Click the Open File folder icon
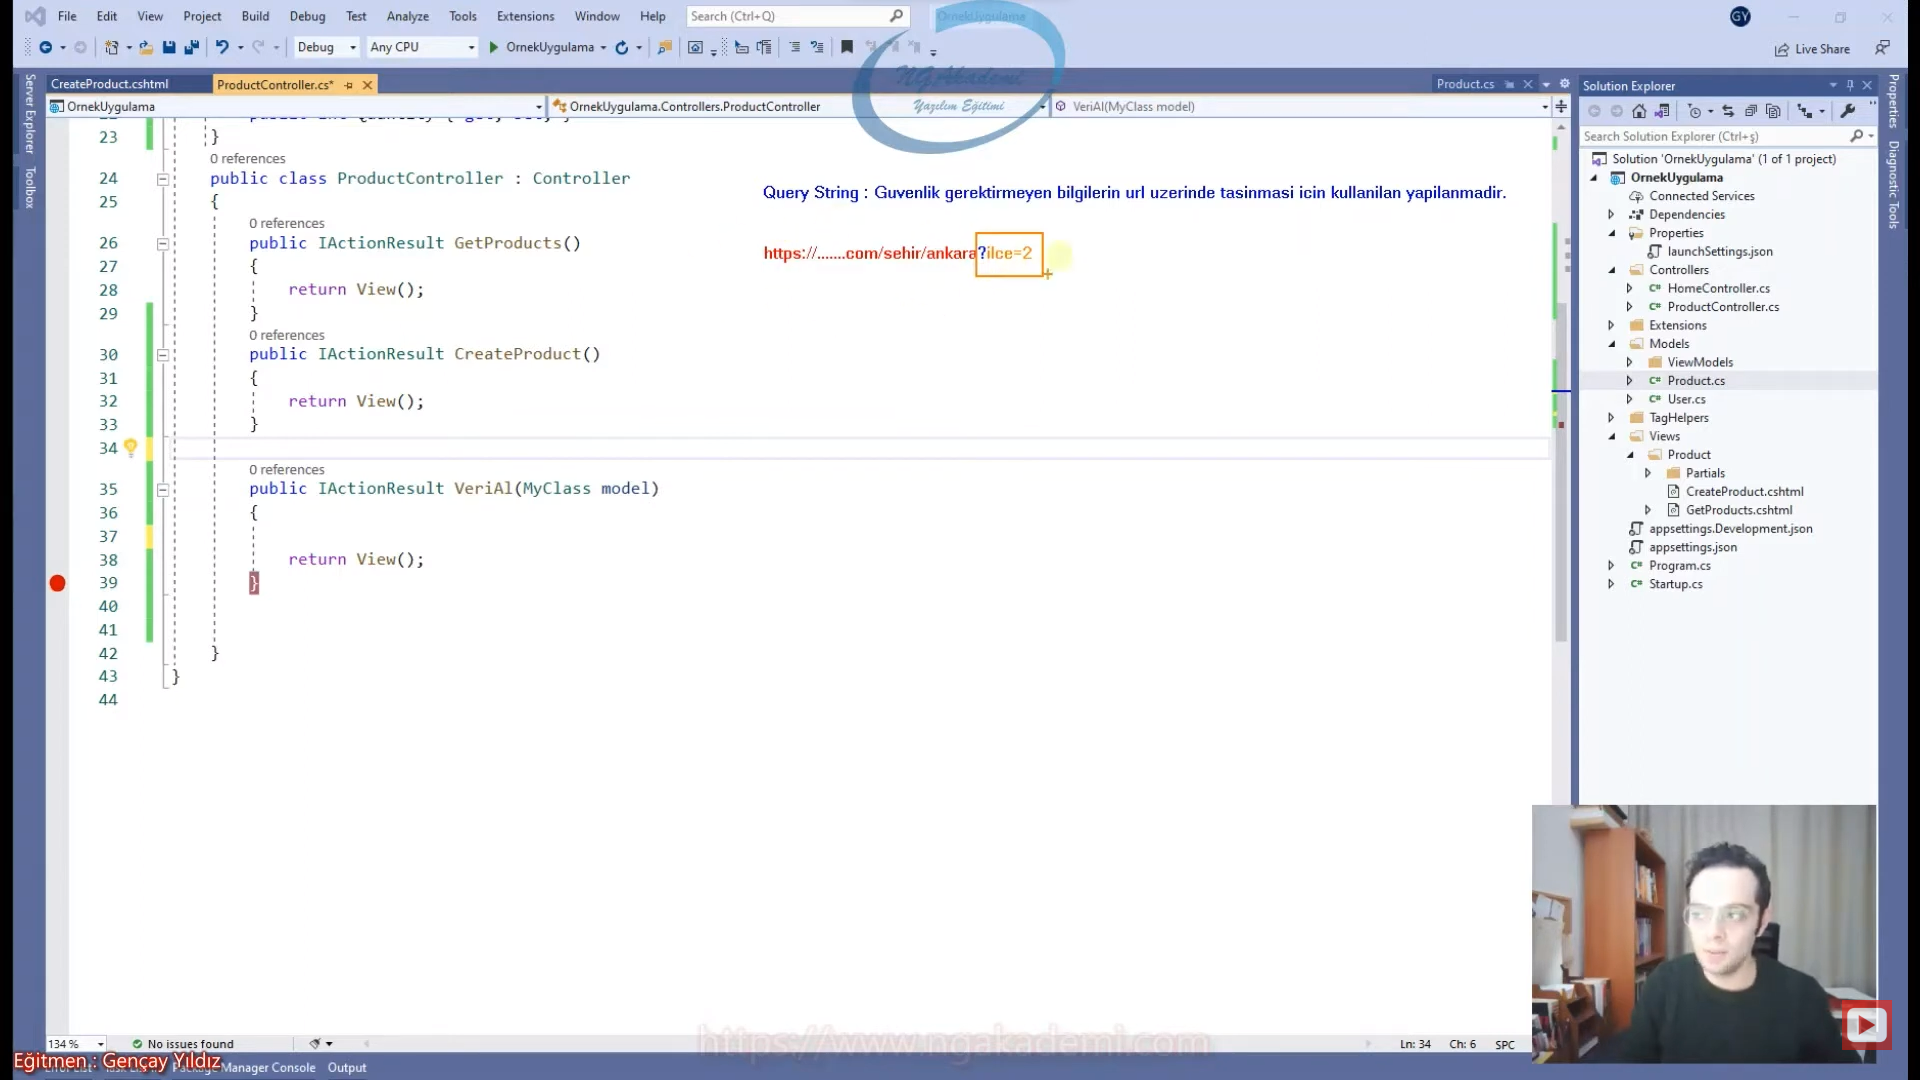The image size is (1920, 1080). (x=146, y=47)
